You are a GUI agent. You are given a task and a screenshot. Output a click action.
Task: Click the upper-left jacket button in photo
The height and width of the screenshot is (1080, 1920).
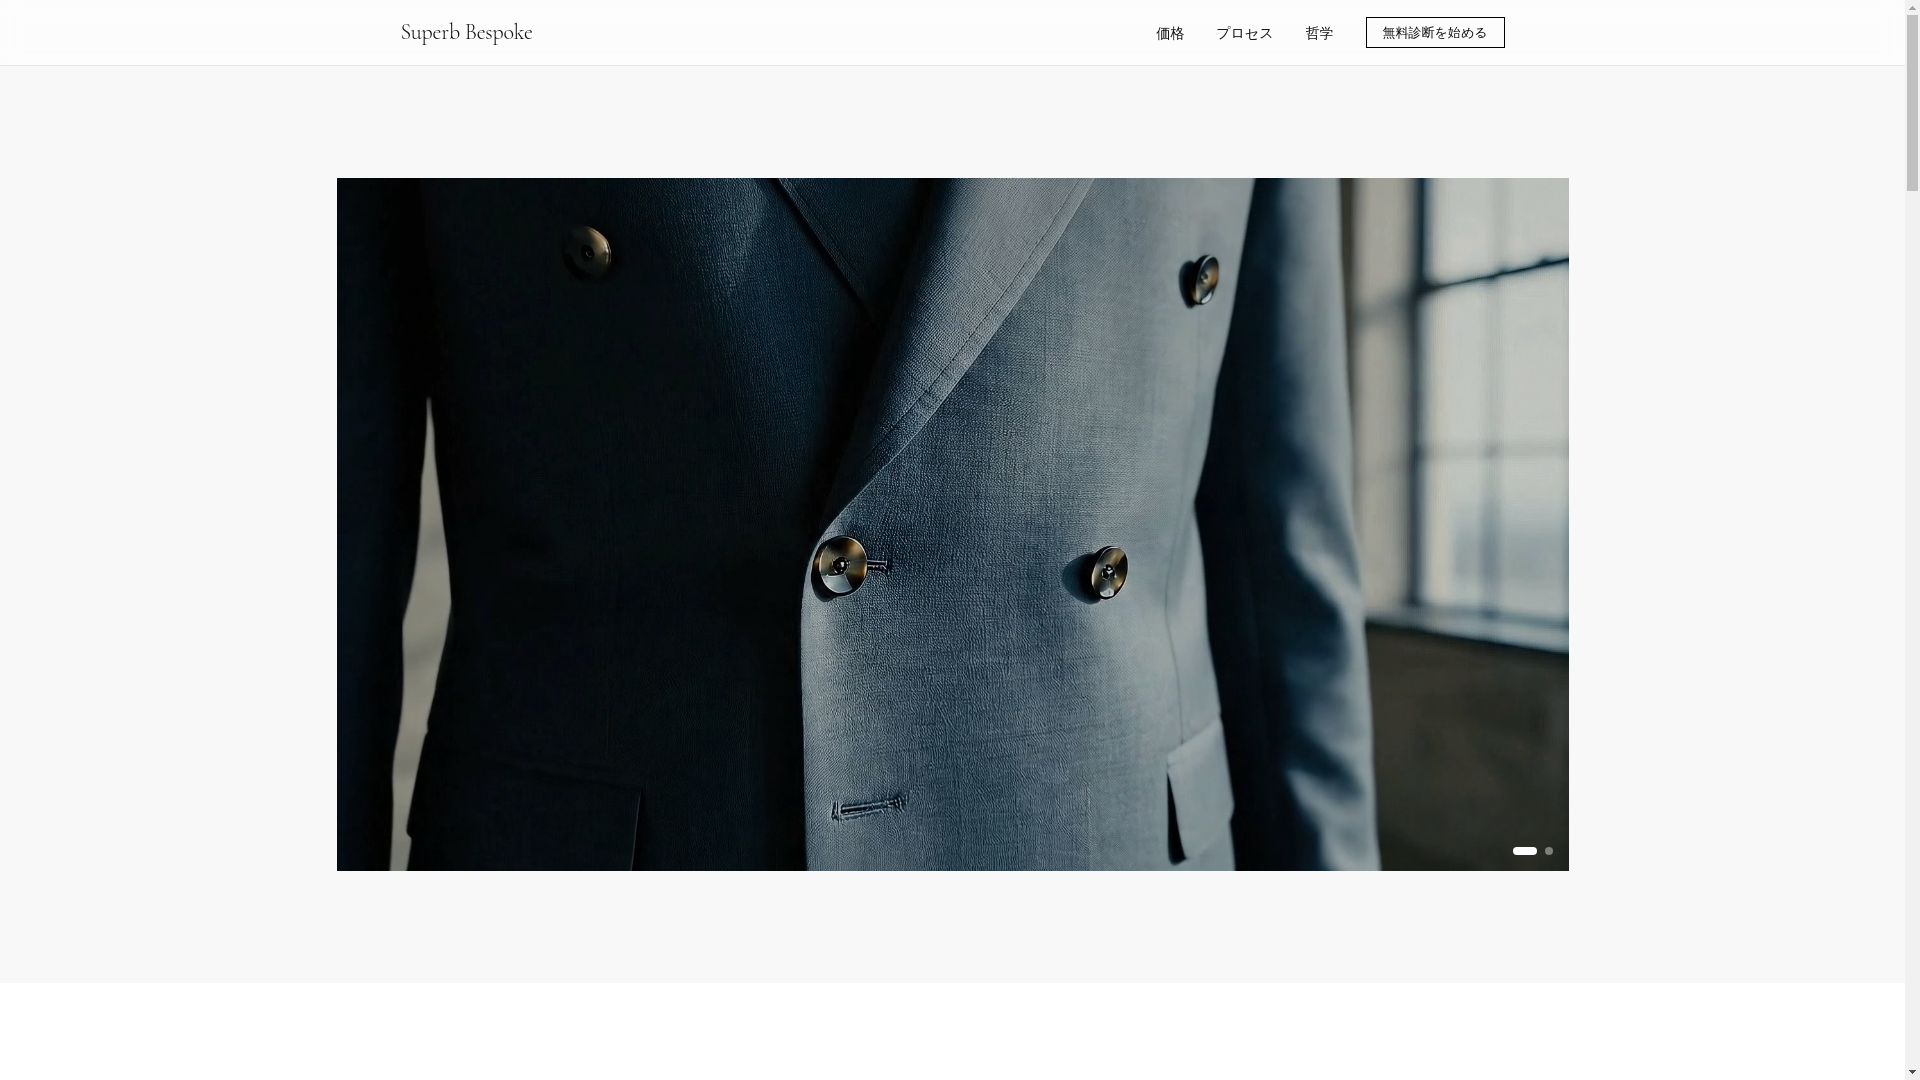click(587, 251)
